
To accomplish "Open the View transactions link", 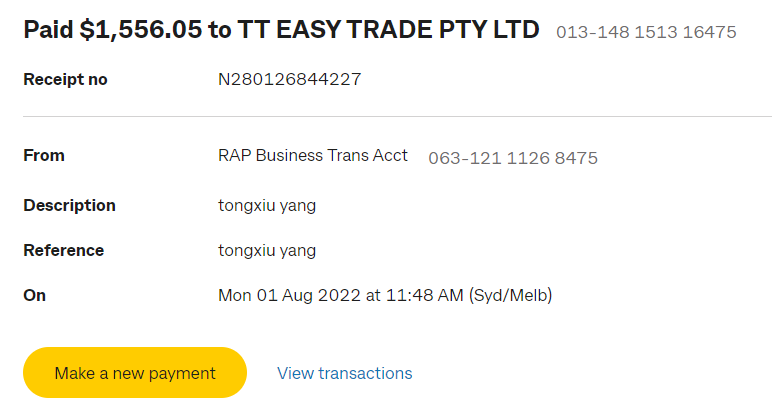I will (x=345, y=373).
